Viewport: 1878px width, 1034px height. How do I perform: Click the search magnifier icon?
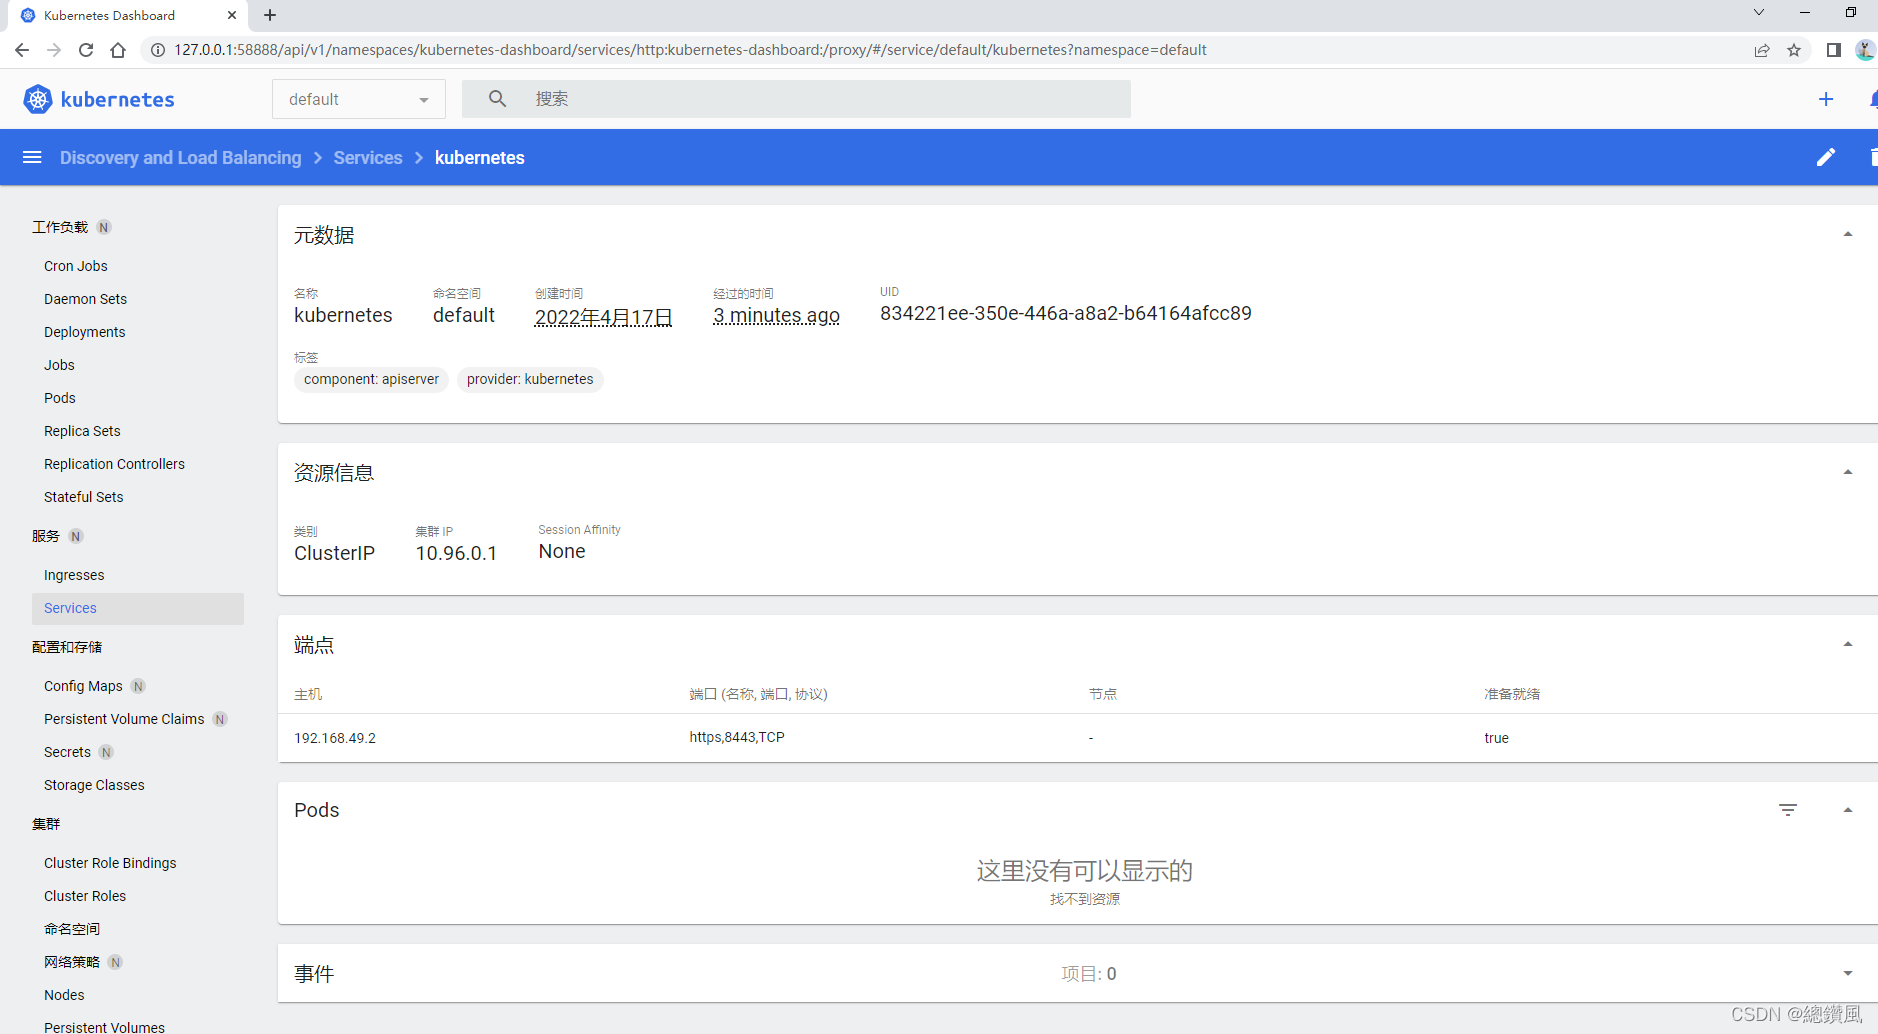[497, 98]
